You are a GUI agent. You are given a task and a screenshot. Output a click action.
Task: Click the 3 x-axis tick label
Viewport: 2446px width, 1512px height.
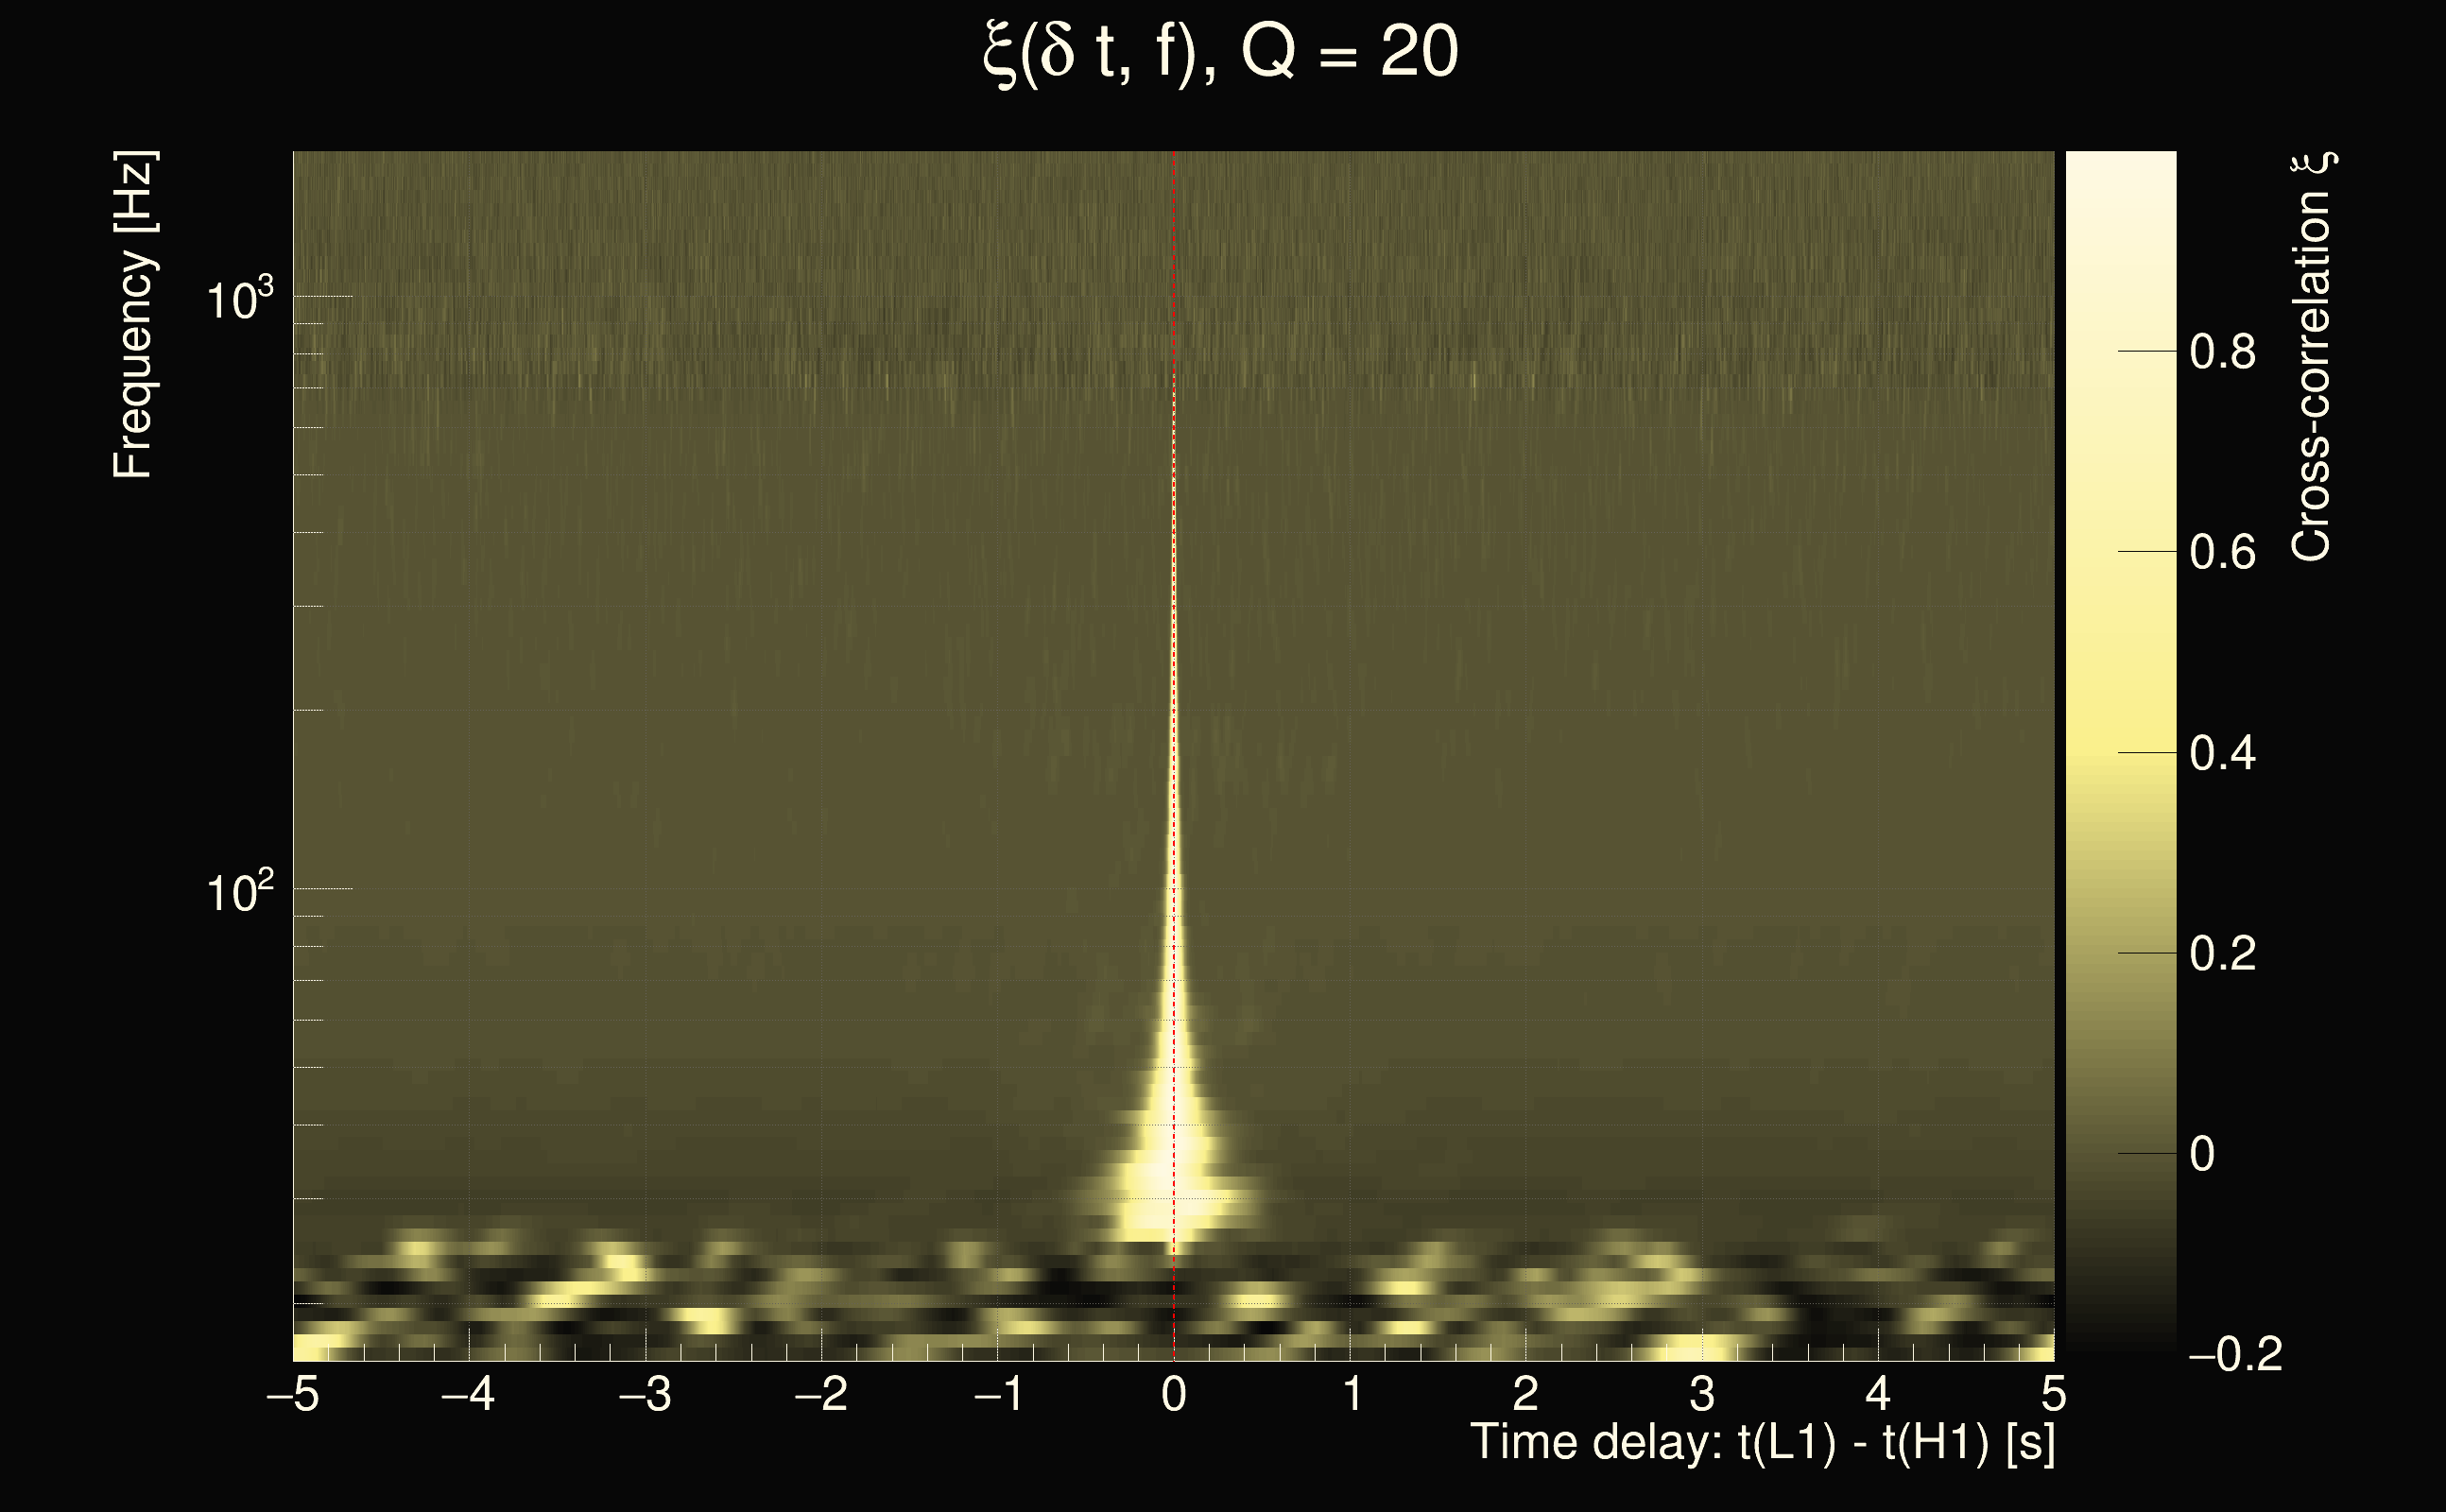click(1702, 1394)
